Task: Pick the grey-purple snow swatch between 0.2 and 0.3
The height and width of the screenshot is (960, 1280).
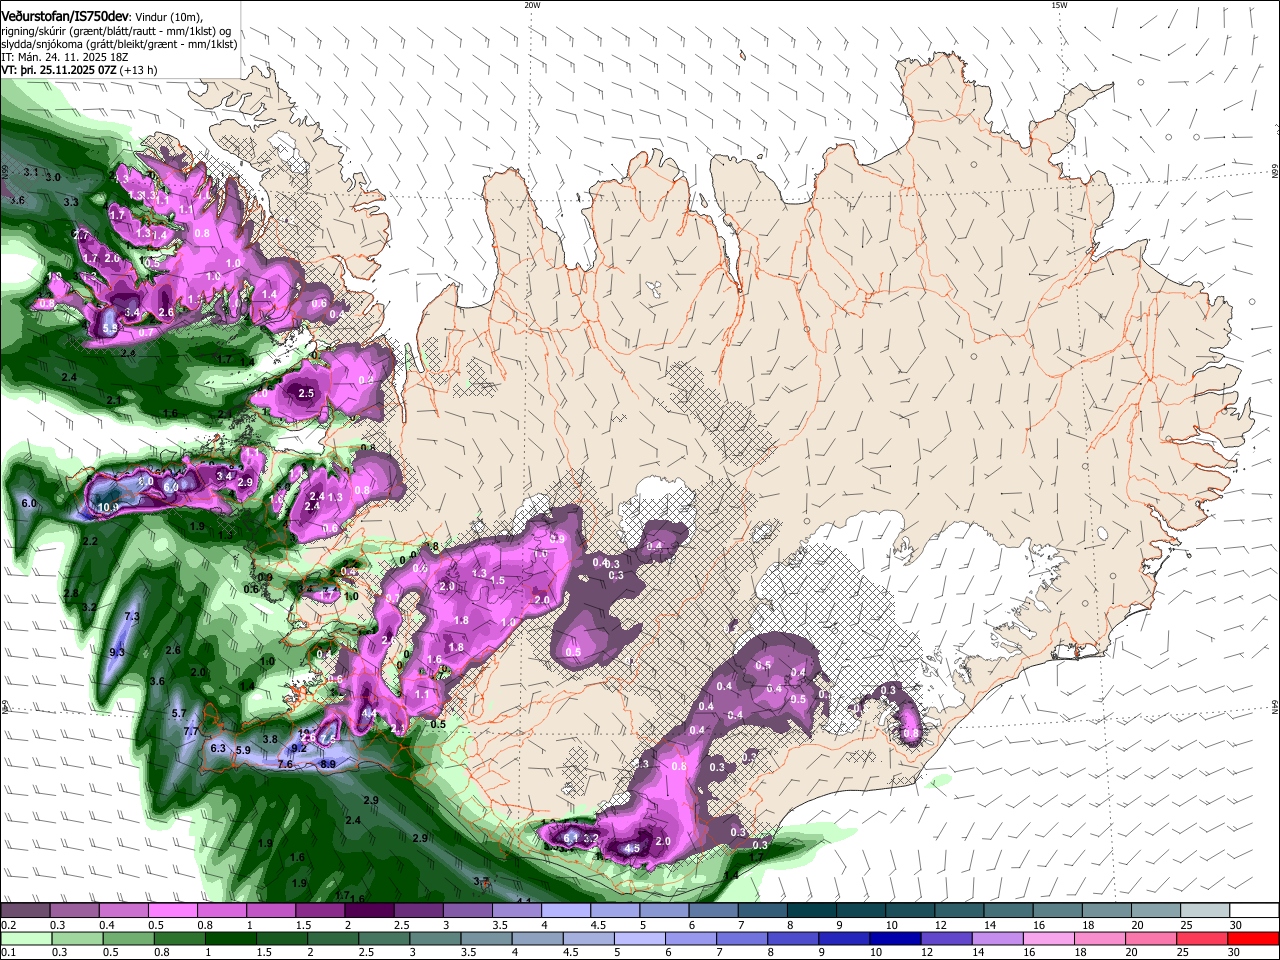Action: [x=25, y=910]
